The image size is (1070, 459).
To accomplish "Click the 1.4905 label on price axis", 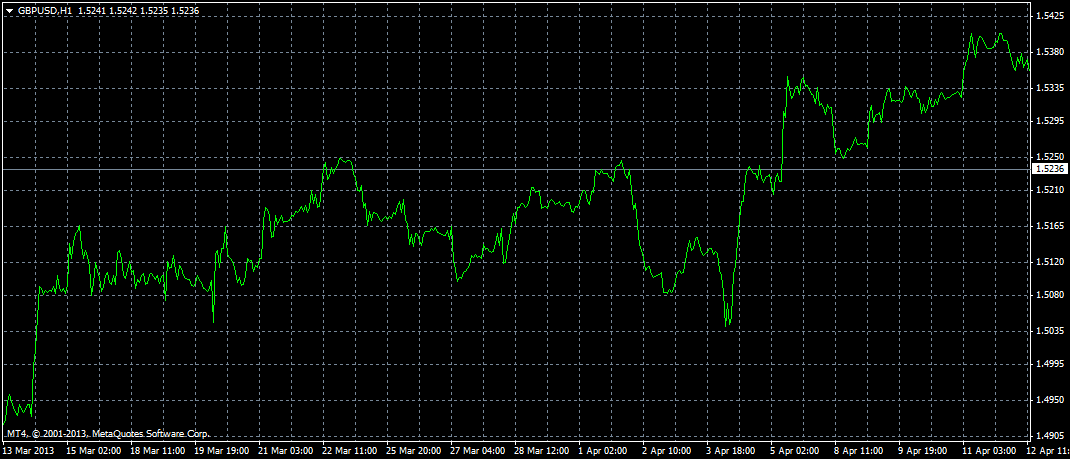I will (1049, 436).
